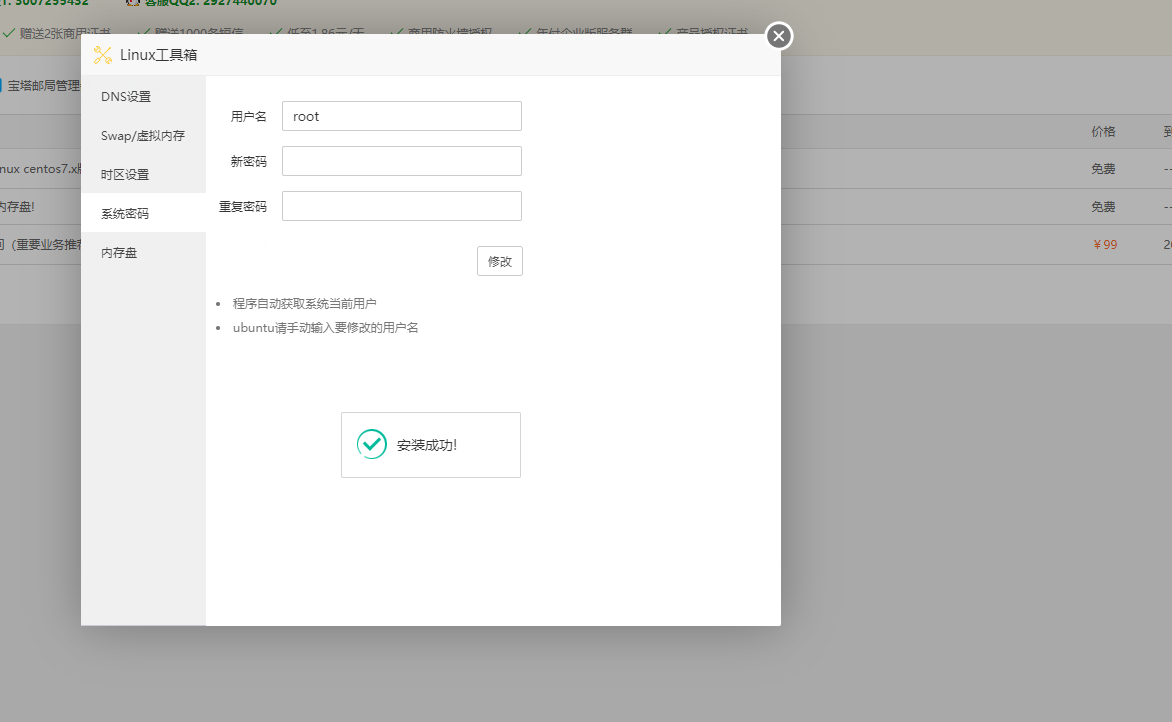Click the Linux工具箱 title text

158,55
